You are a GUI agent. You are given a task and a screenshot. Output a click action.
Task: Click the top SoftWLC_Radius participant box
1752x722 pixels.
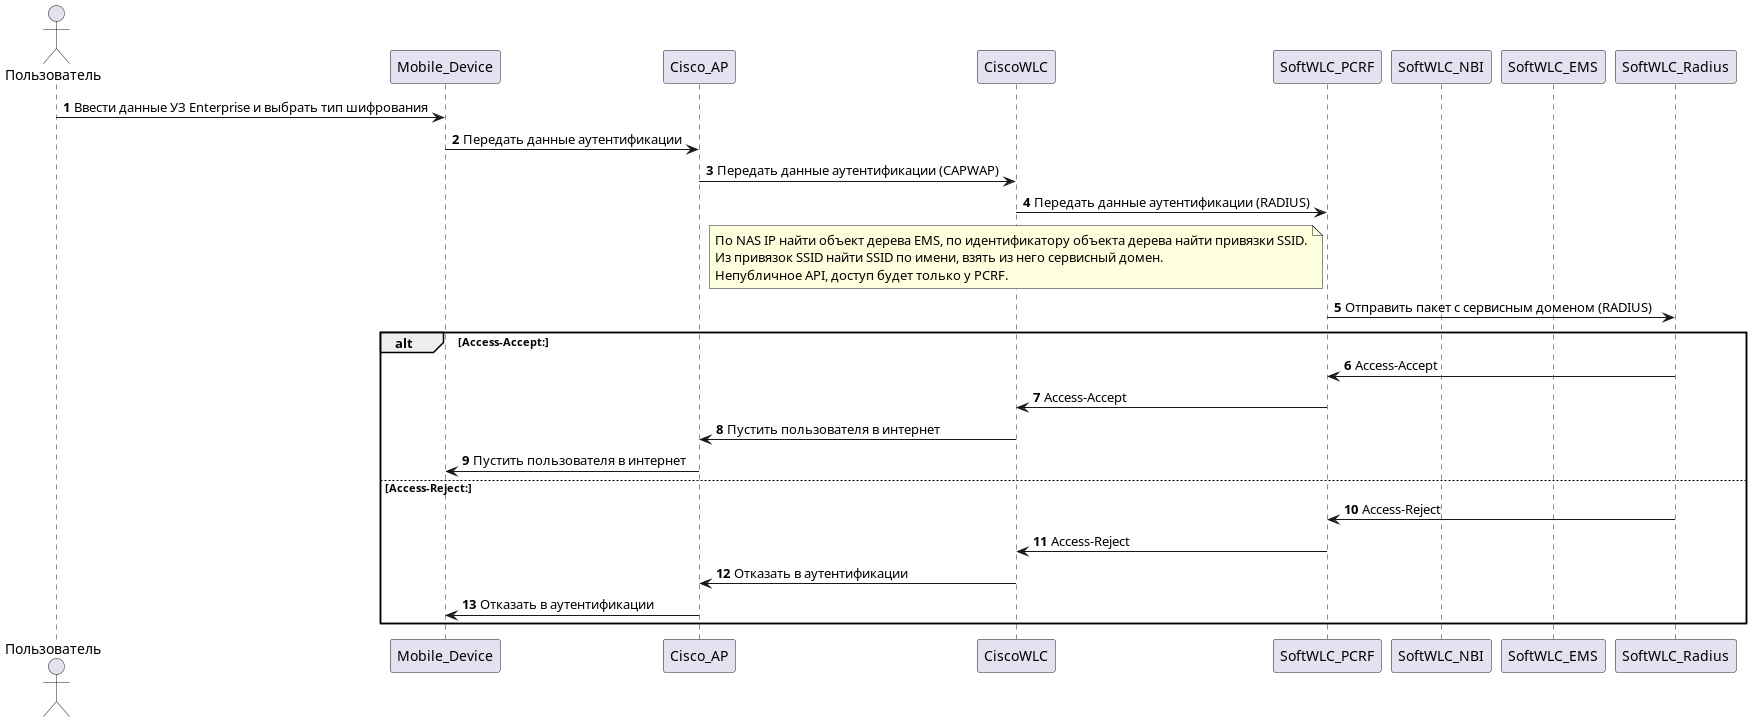tap(1675, 67)
